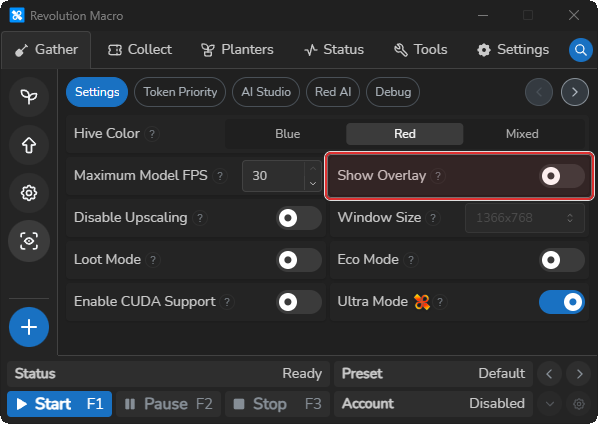Image resolution: width=598 pixels, height=424 pixels.
Task: Open the Red AI subtab
Action: [333, 92]
